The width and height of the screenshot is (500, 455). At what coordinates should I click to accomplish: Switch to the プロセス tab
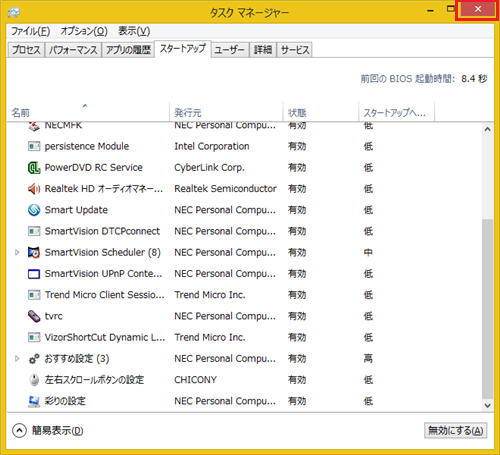(x=26, y=50)
